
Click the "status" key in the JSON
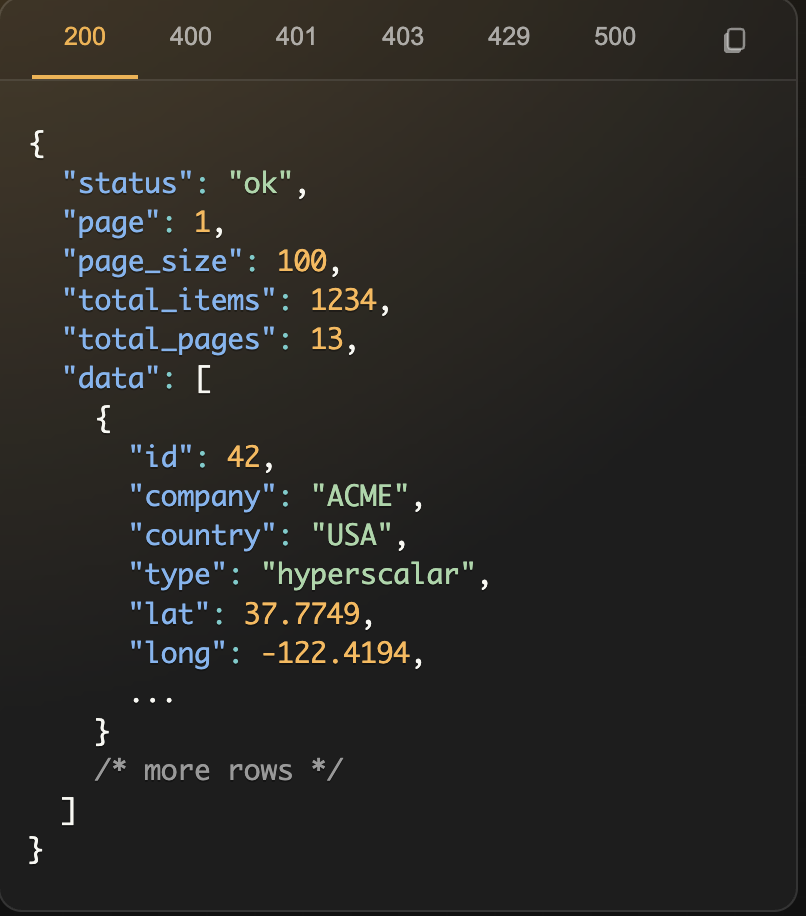128,183
